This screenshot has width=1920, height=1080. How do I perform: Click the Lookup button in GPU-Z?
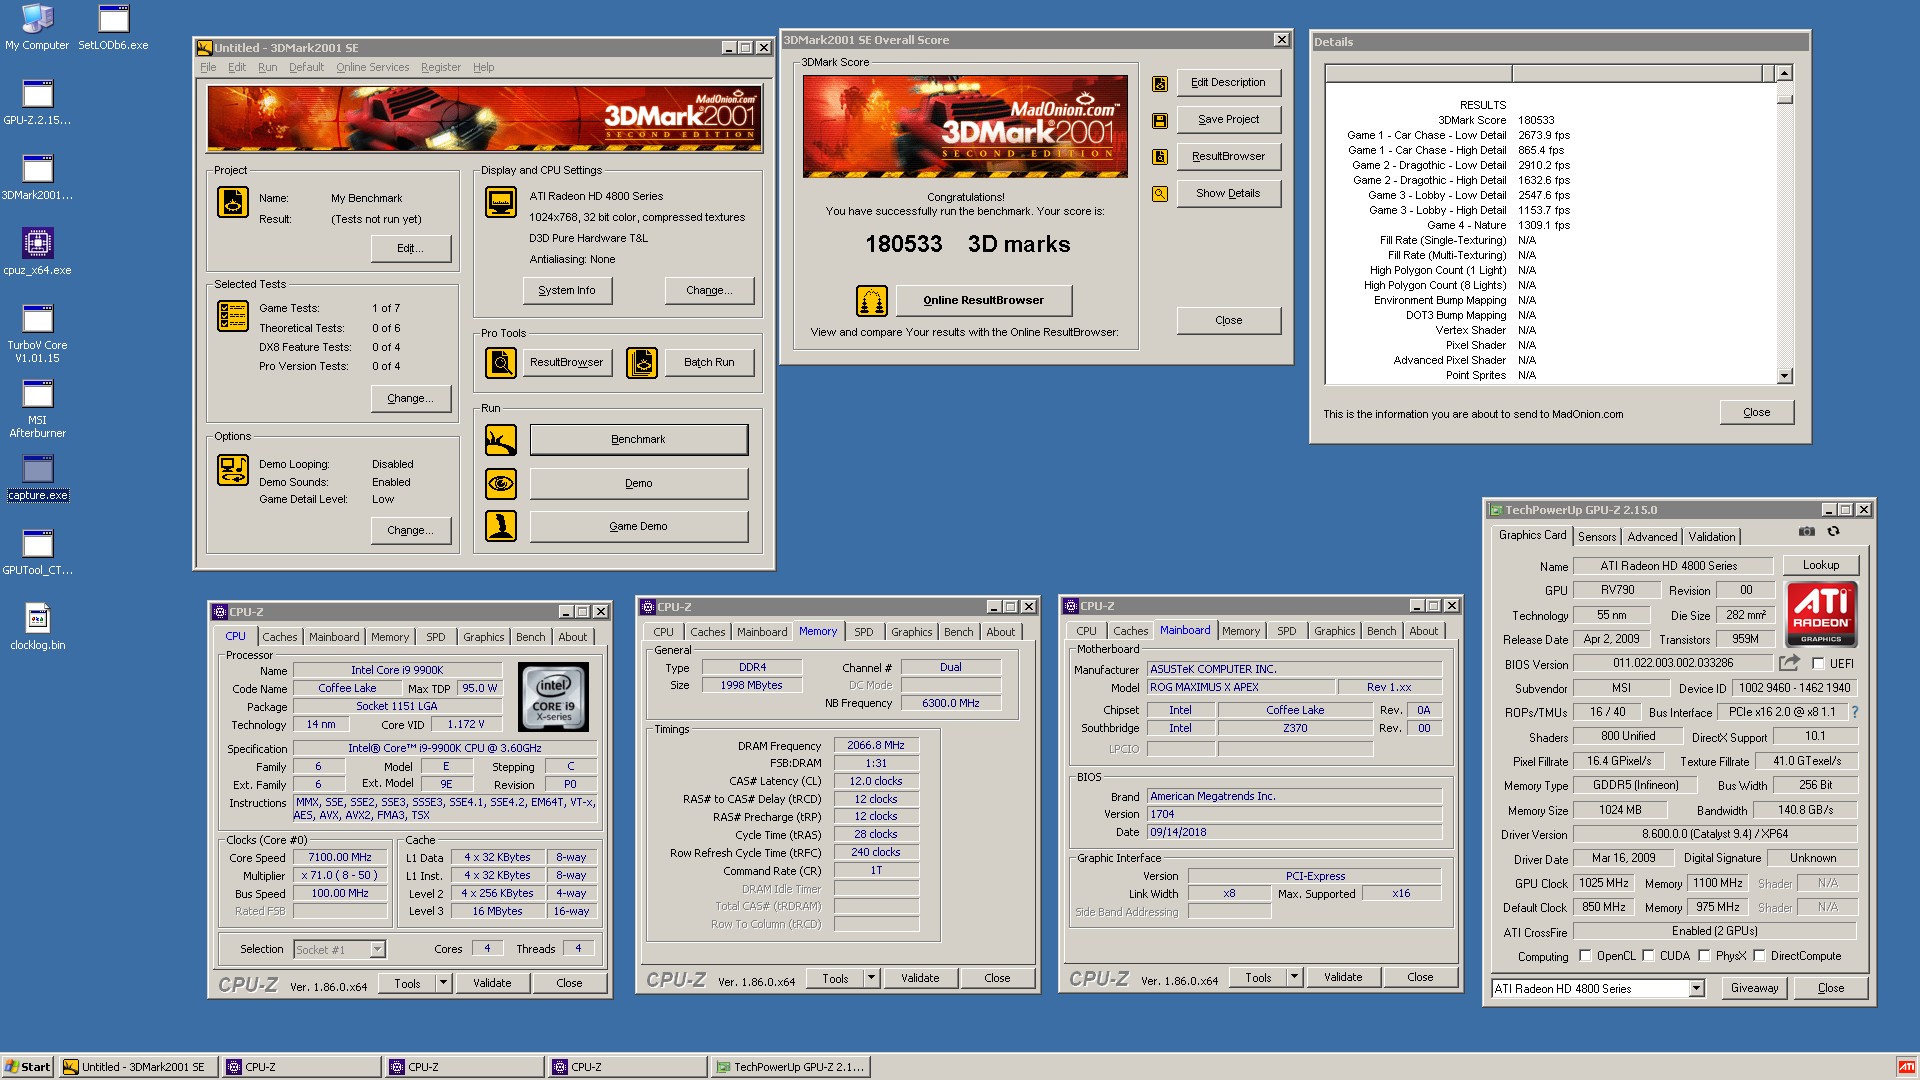1821,565
